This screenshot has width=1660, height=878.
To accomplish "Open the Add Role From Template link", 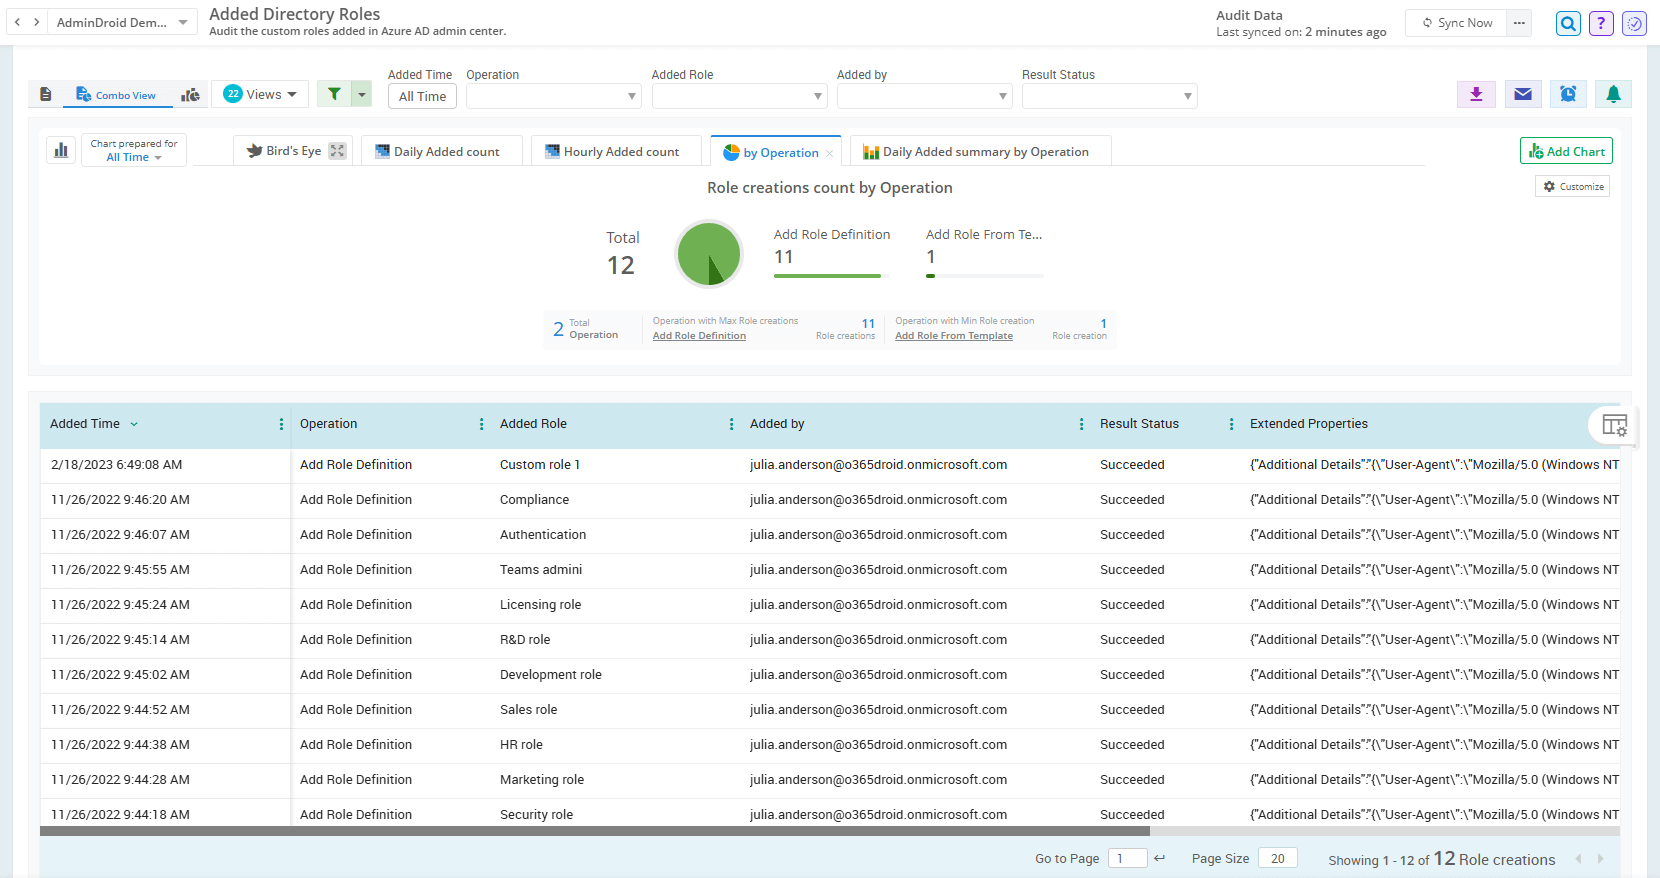I will click(953, 336).
